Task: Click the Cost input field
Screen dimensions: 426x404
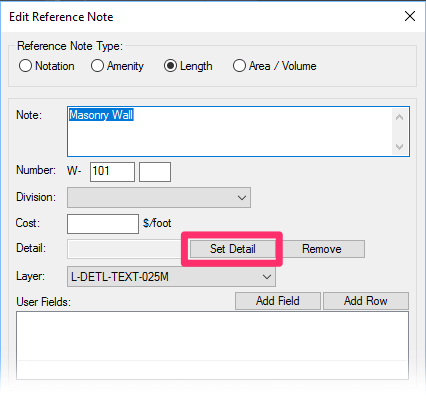Action: [103, 224]
